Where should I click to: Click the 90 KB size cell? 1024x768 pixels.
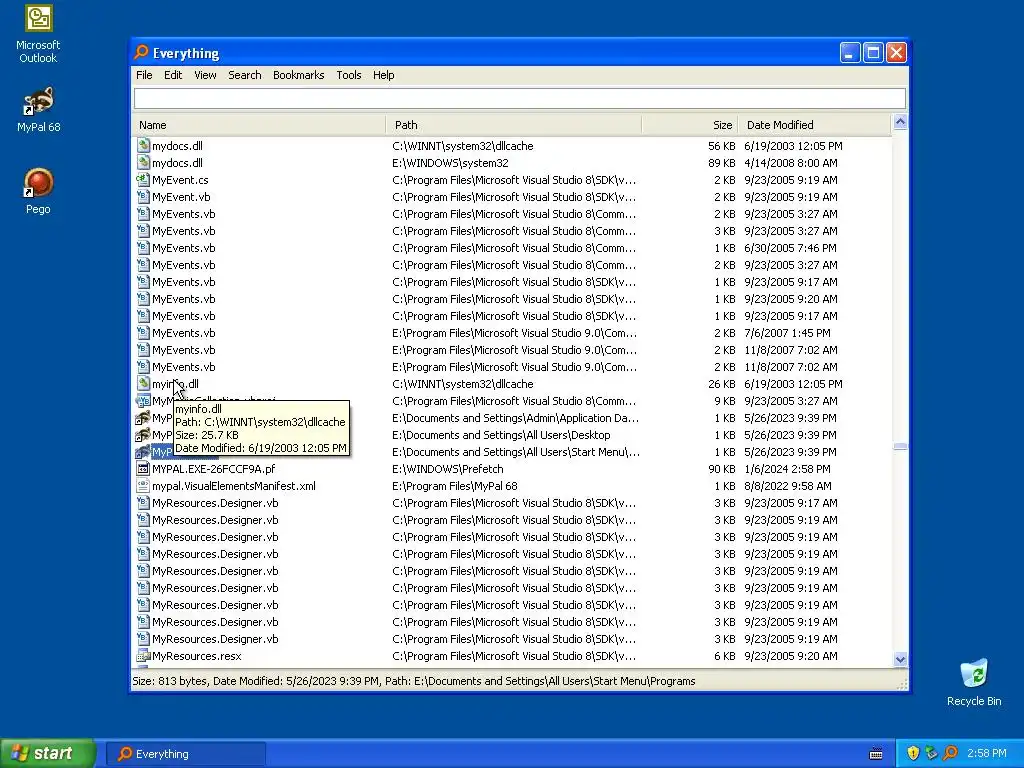[x=722, y=469]
